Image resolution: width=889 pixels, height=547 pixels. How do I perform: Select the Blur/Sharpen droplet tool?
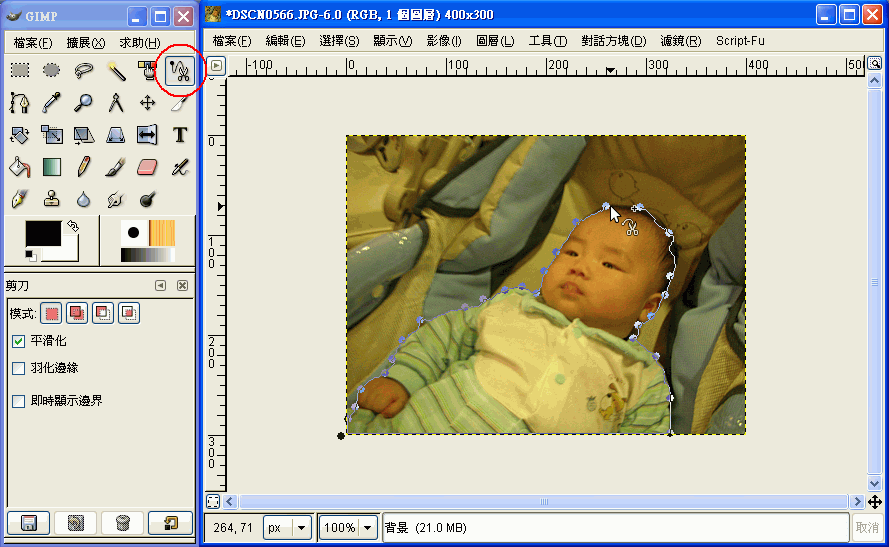pyautogui.click(x=83, y=200)
